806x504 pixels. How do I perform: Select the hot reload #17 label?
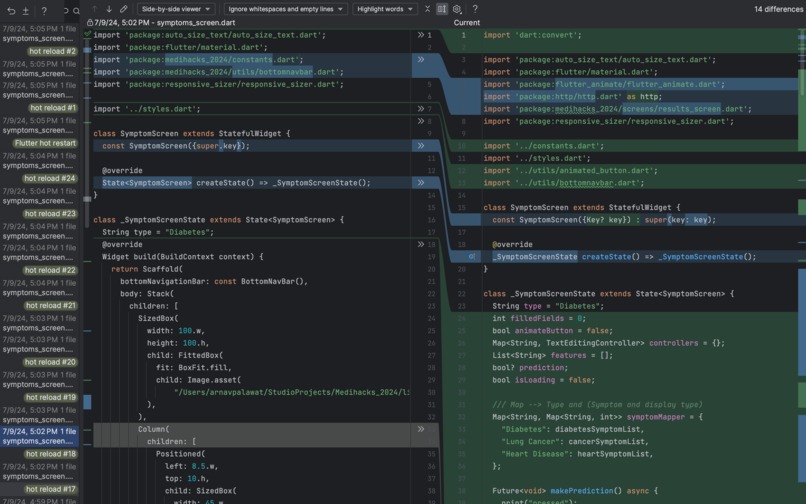[50, 490]
